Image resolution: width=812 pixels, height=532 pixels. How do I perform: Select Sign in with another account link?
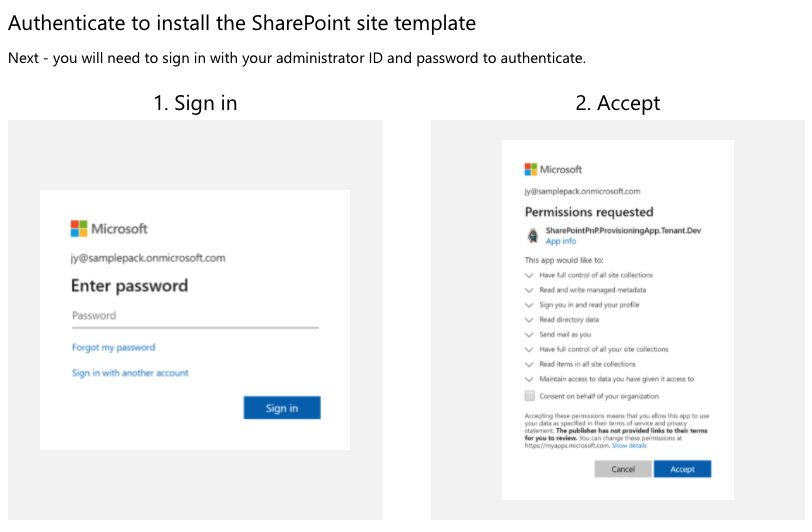coord(130,373)
